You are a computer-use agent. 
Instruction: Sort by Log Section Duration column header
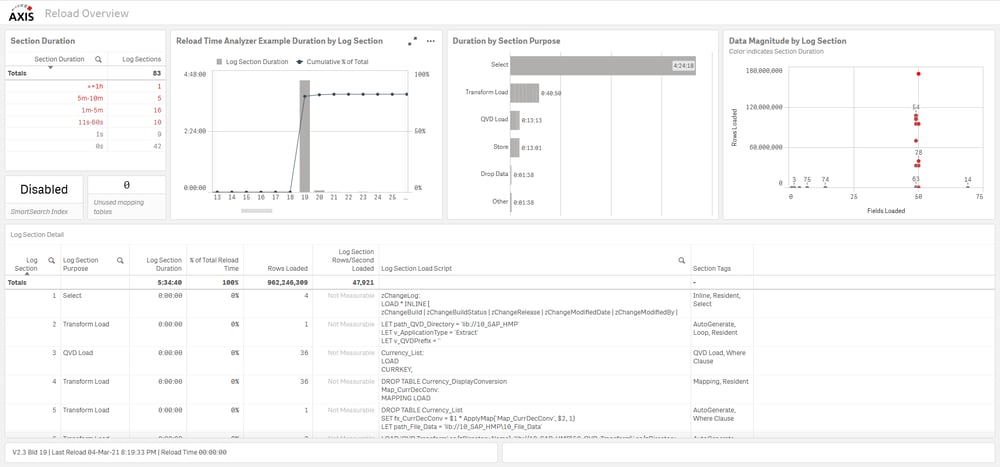pyautogui.click(x=164, y=264)
